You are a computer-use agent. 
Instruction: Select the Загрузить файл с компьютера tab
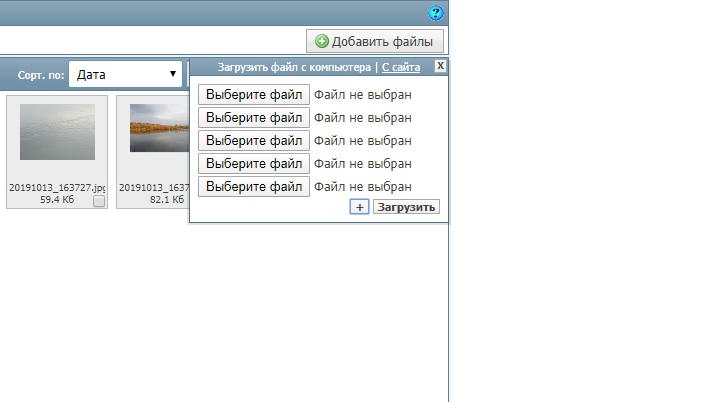(294, 67)
